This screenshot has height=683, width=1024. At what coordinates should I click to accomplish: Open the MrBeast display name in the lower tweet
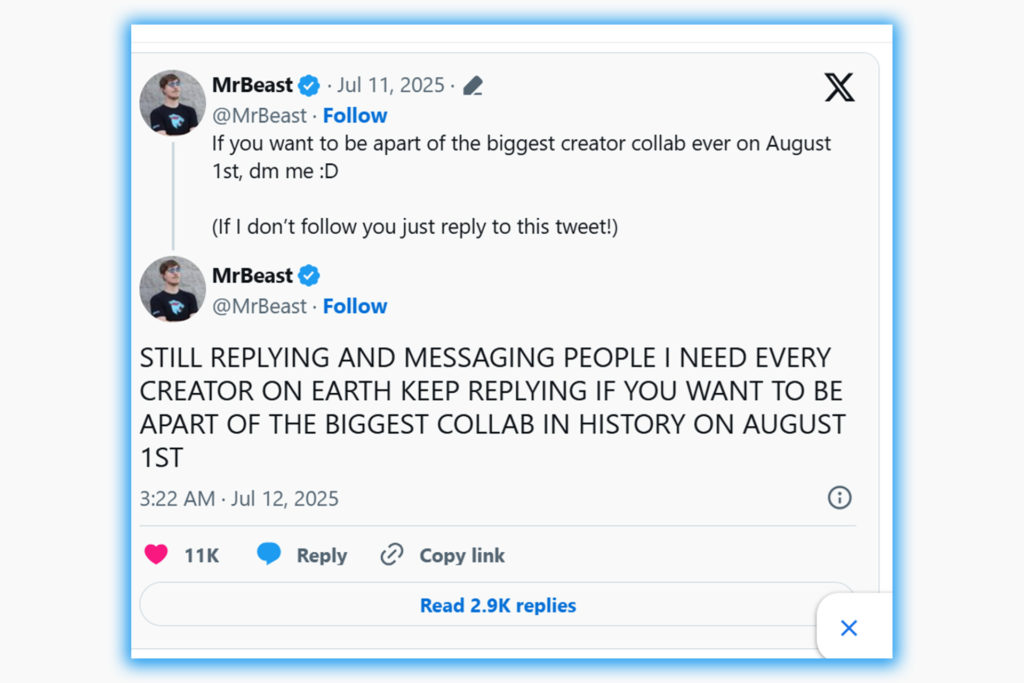tap(252, 276)
